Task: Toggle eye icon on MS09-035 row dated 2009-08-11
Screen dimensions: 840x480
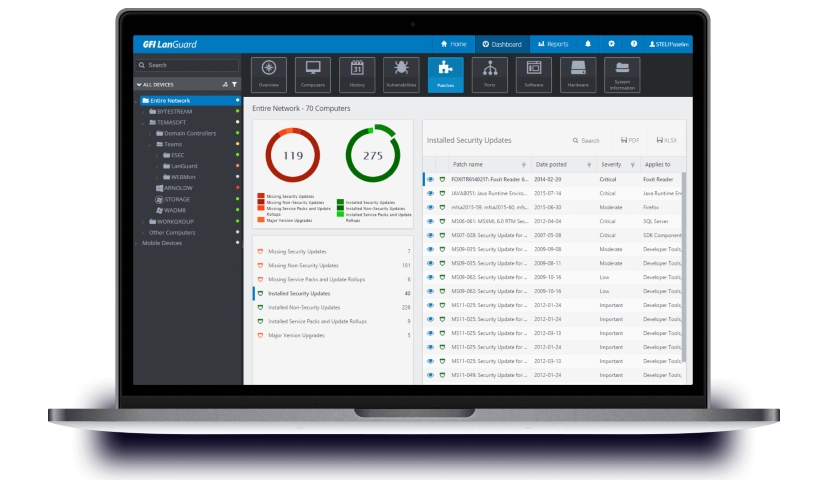Action: (x=430, y=263)
